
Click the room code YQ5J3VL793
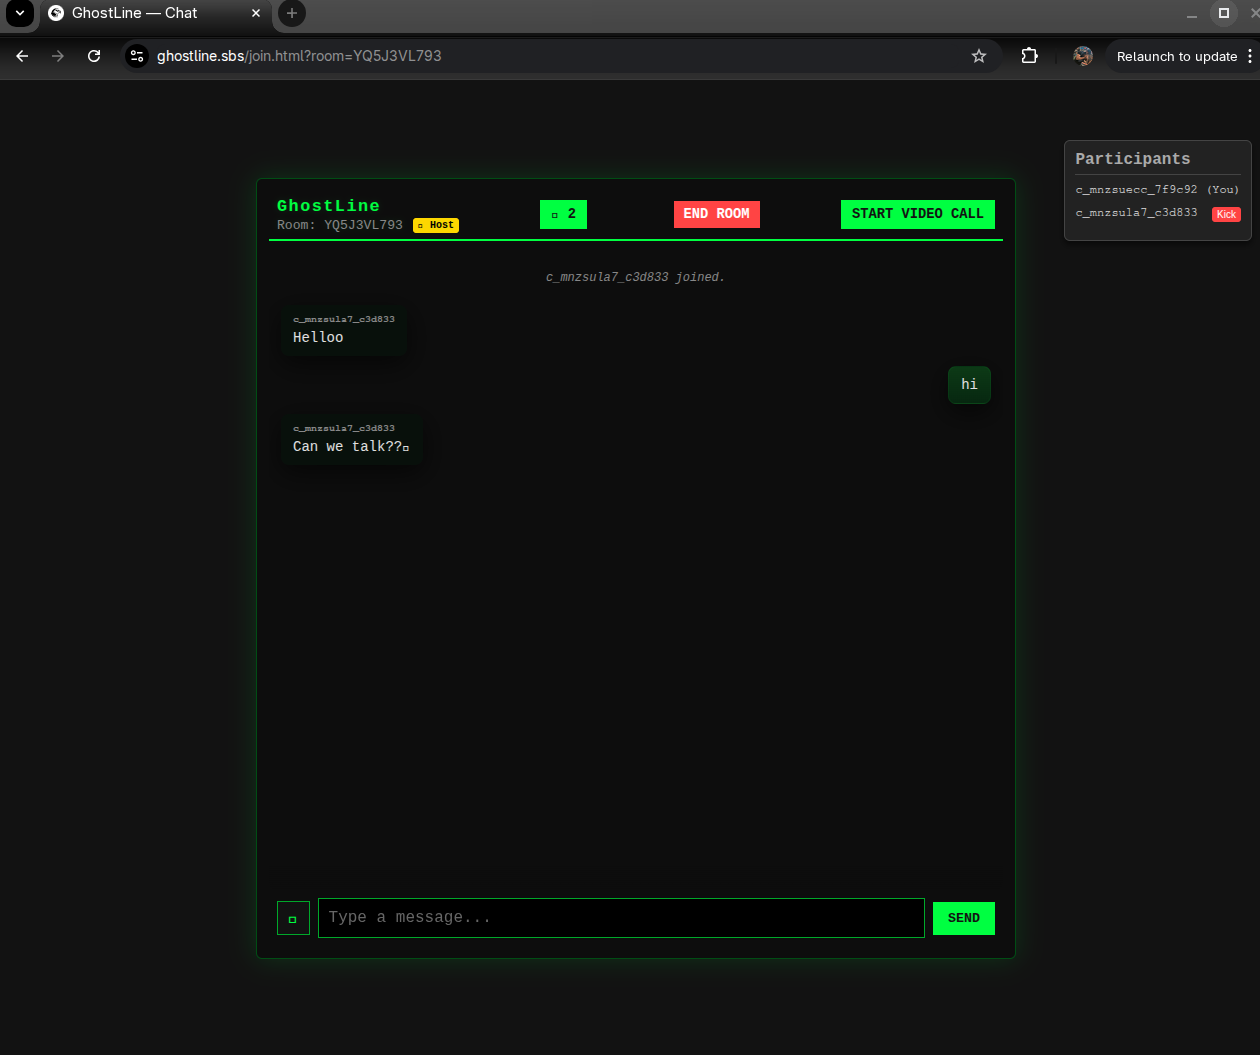pyautogui.click(x=363, y=225)
